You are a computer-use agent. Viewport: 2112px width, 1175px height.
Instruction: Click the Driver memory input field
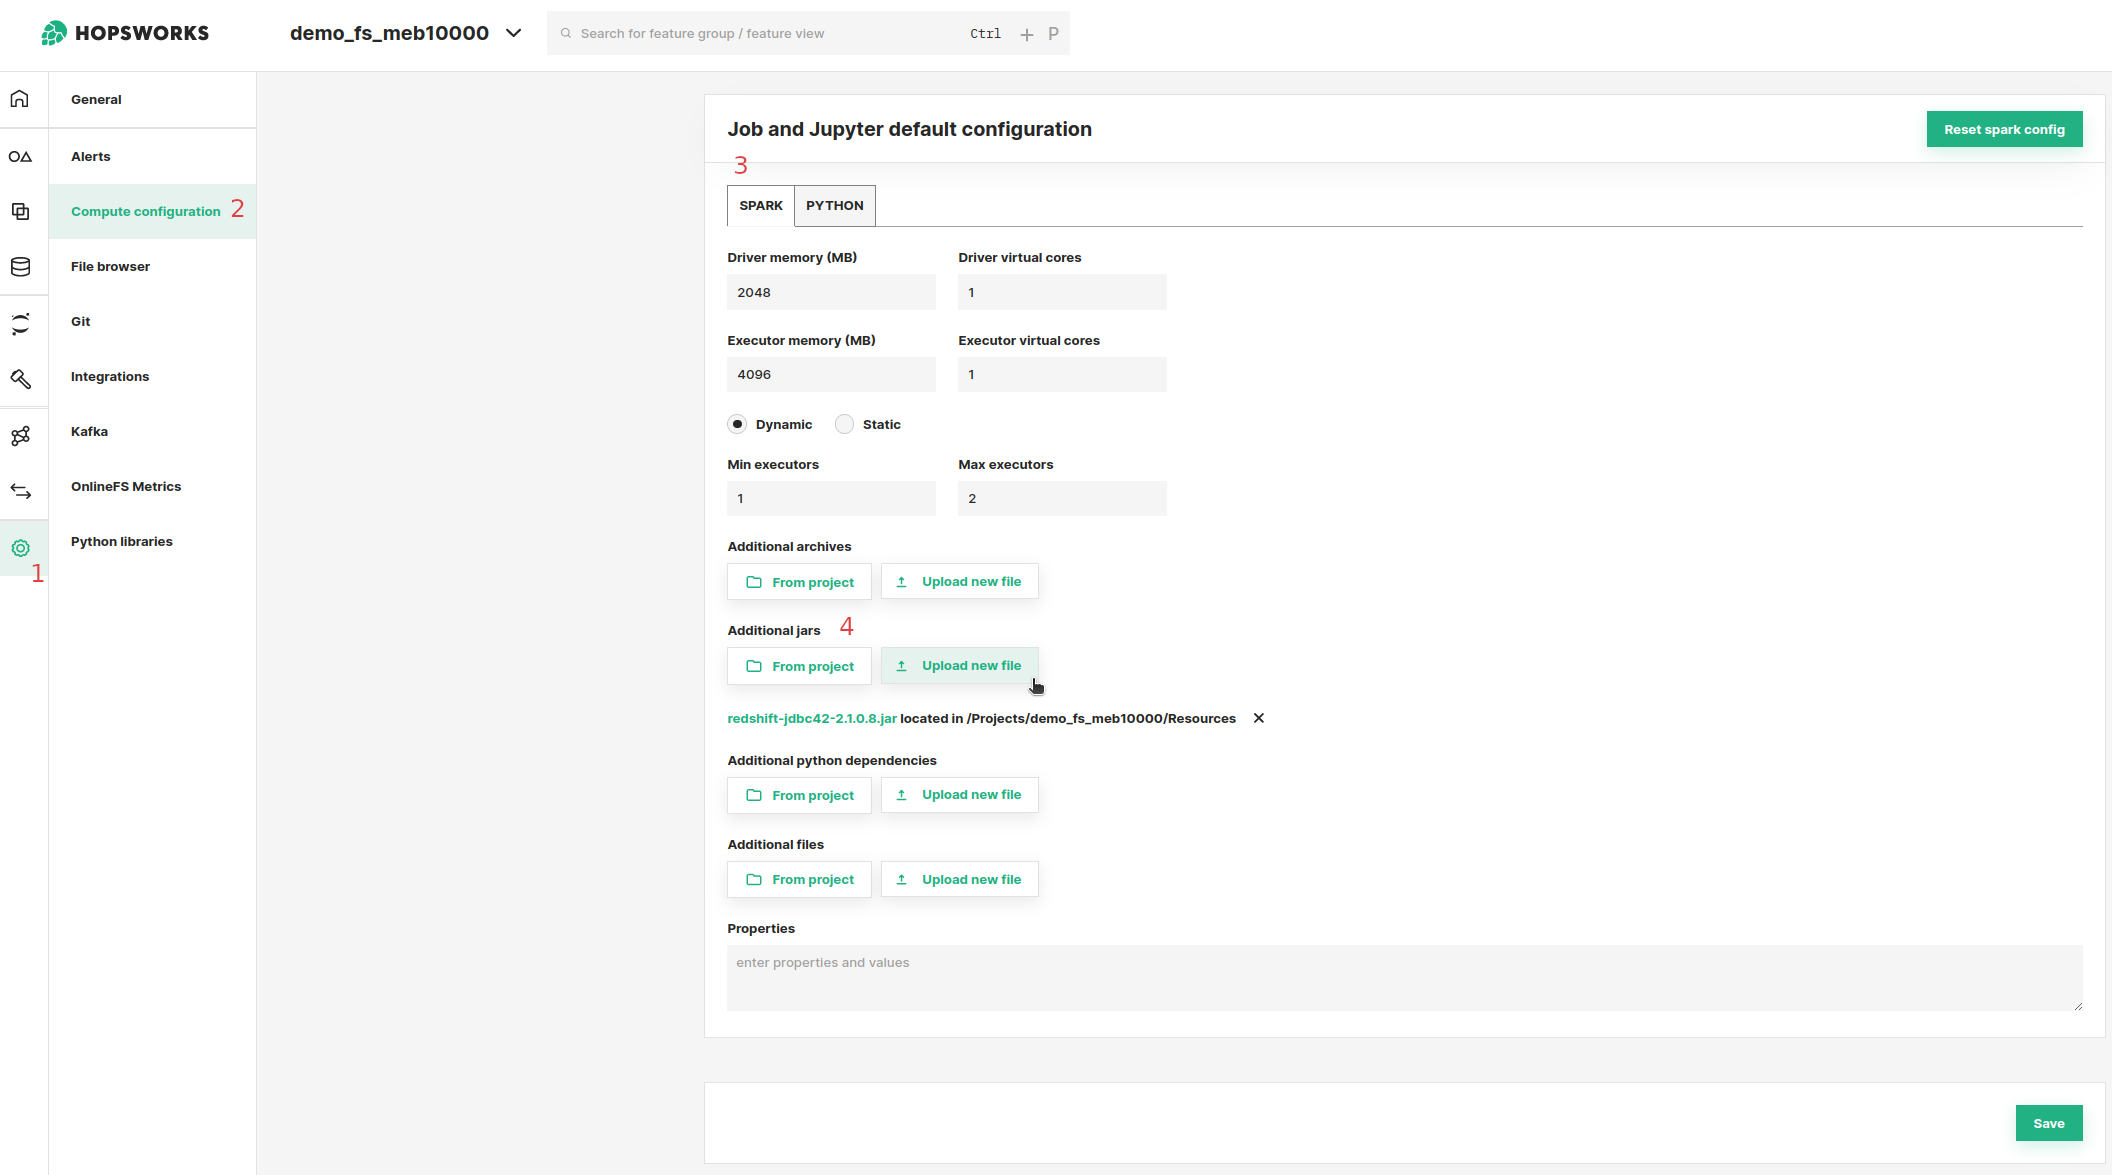830,291
